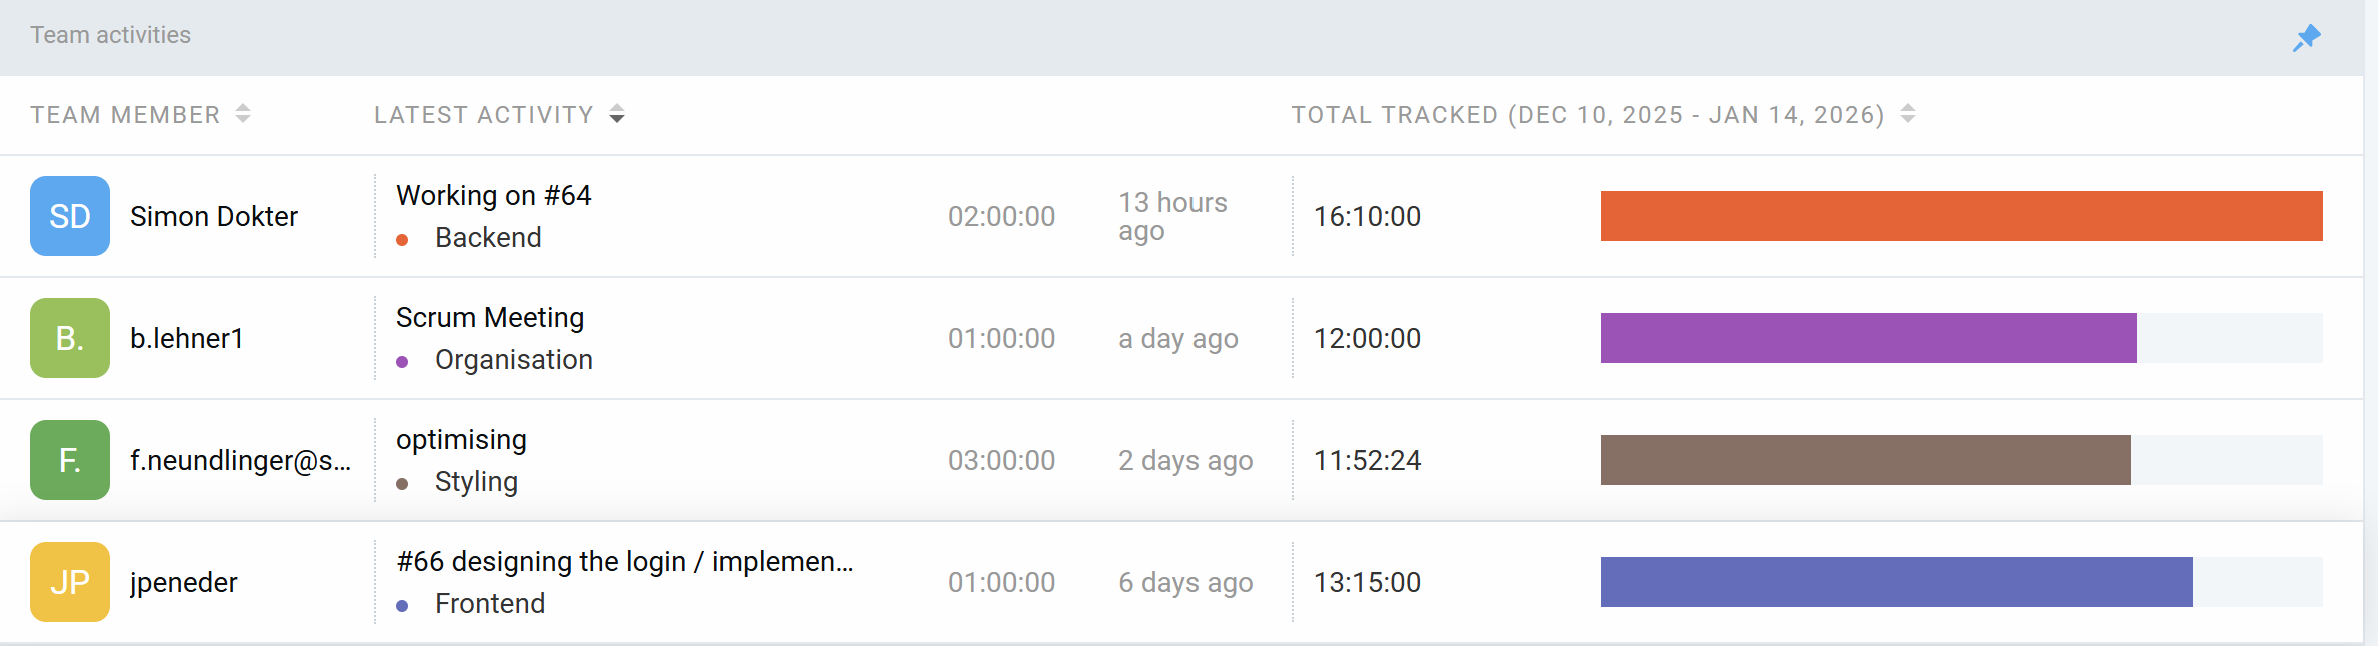Click the orange Backend project dot

pyautogui.click(x=402, y=240)
